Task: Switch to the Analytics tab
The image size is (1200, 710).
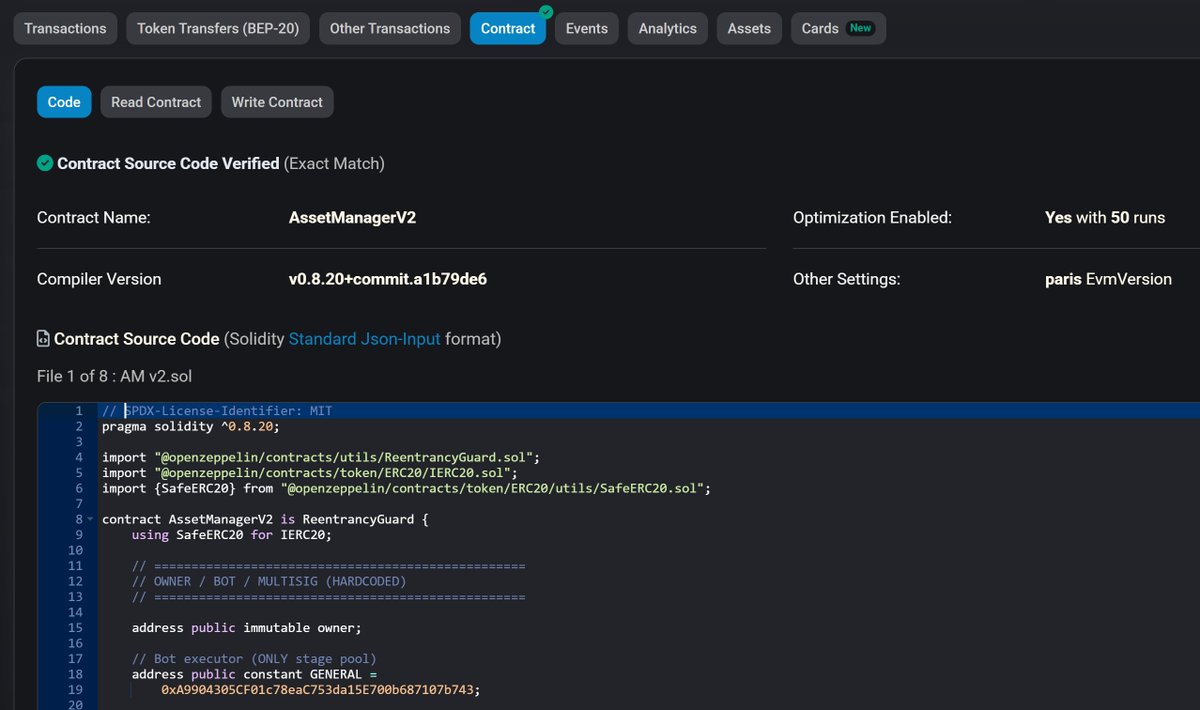Action: pyautogui.click(x=668, y=28)
